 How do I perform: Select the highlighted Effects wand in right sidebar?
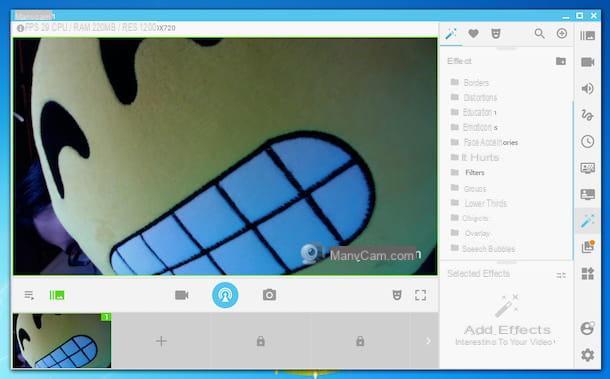(x=587, y=221)
